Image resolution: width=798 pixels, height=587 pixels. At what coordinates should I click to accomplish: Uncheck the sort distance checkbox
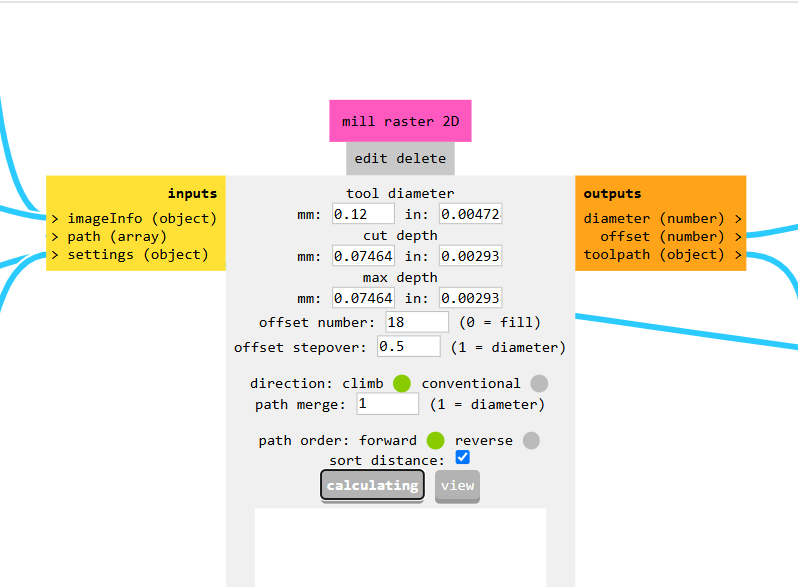(463, 457)
